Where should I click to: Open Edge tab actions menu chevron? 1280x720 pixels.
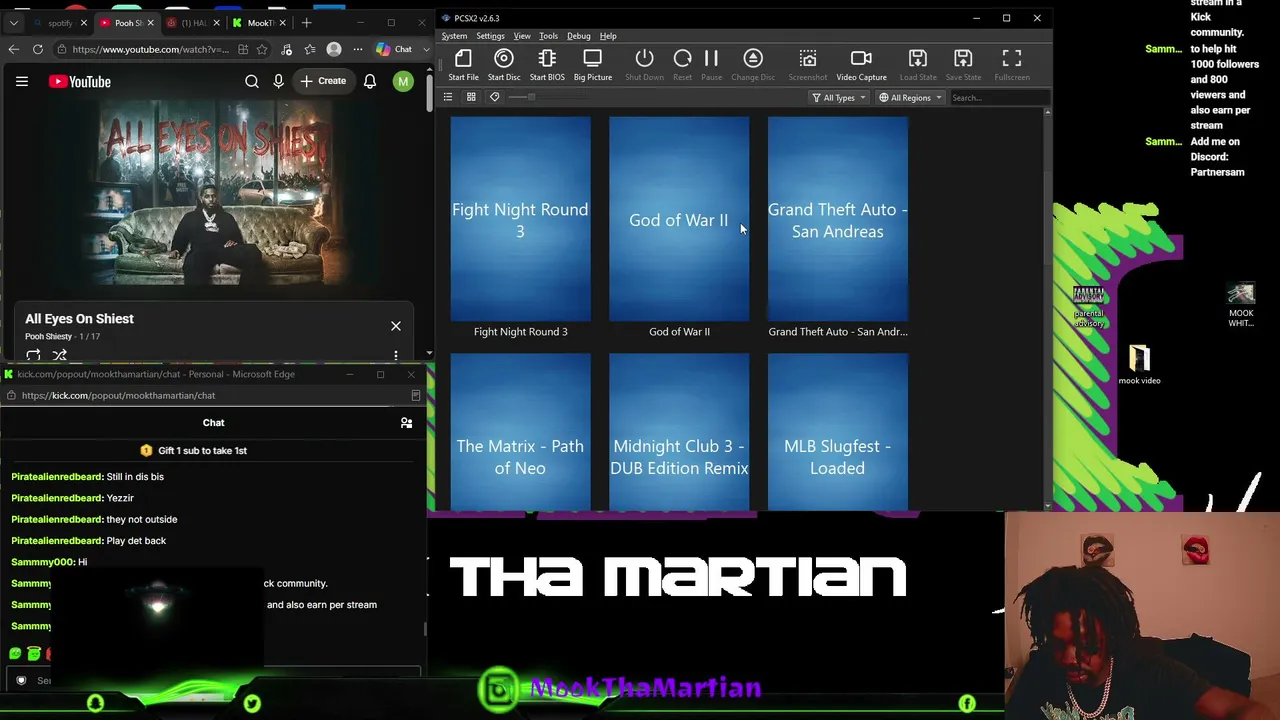pyautogui.click(x=13, y=22)
